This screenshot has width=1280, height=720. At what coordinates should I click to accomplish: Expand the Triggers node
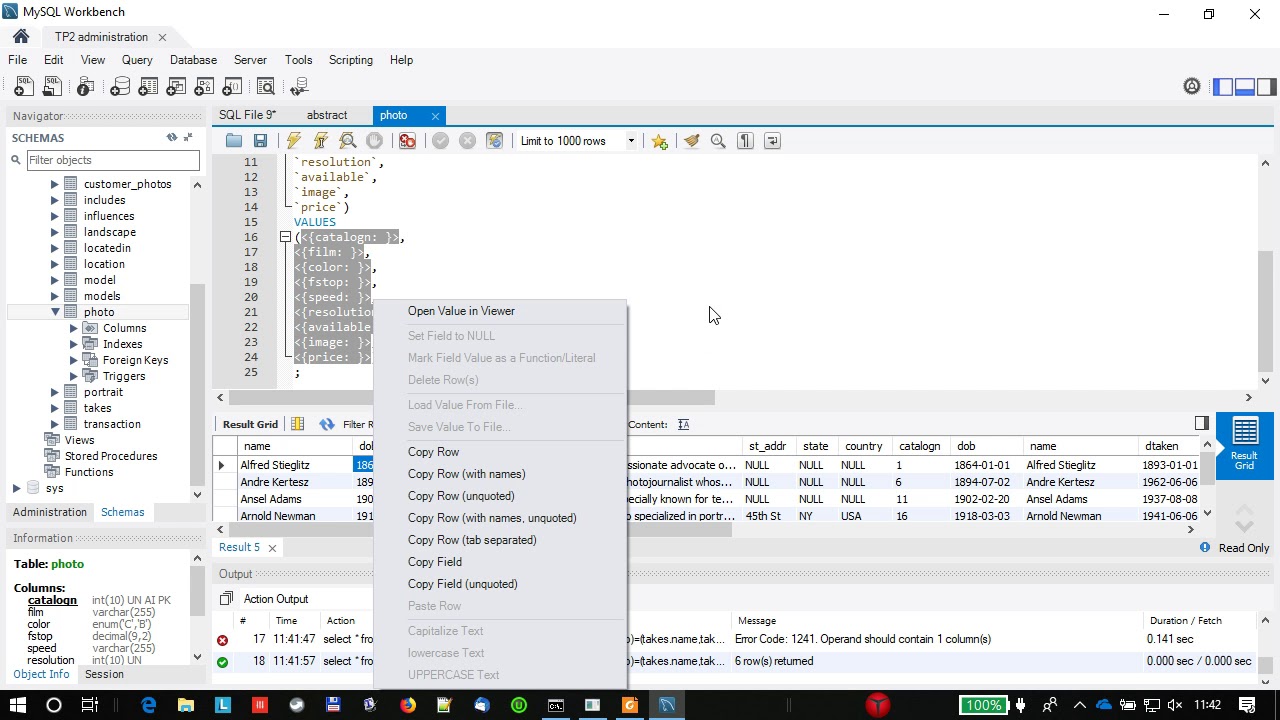click(74, 376)
